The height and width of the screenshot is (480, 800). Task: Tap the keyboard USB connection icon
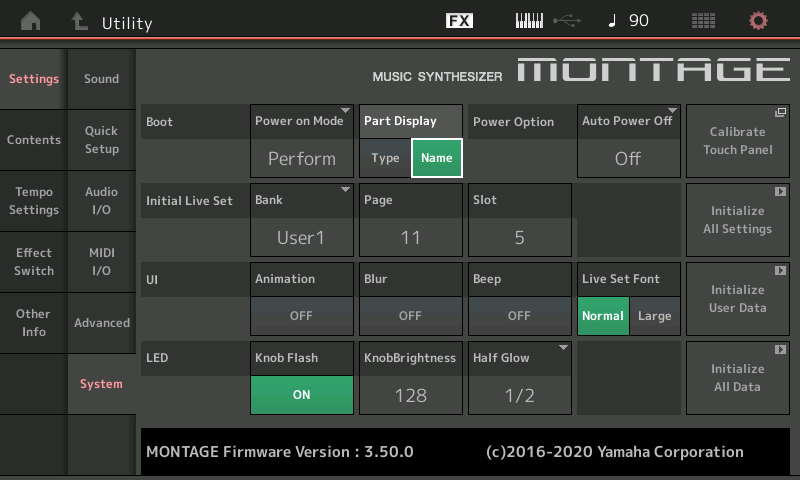pos(546,21)
